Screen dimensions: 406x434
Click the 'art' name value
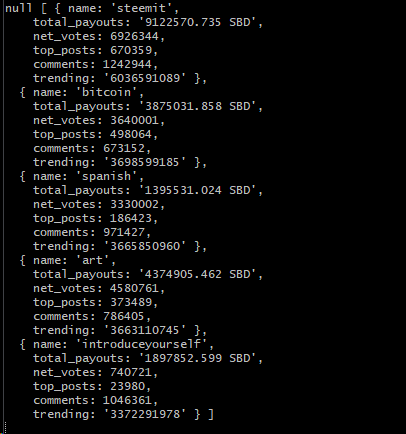coord(93,260)
